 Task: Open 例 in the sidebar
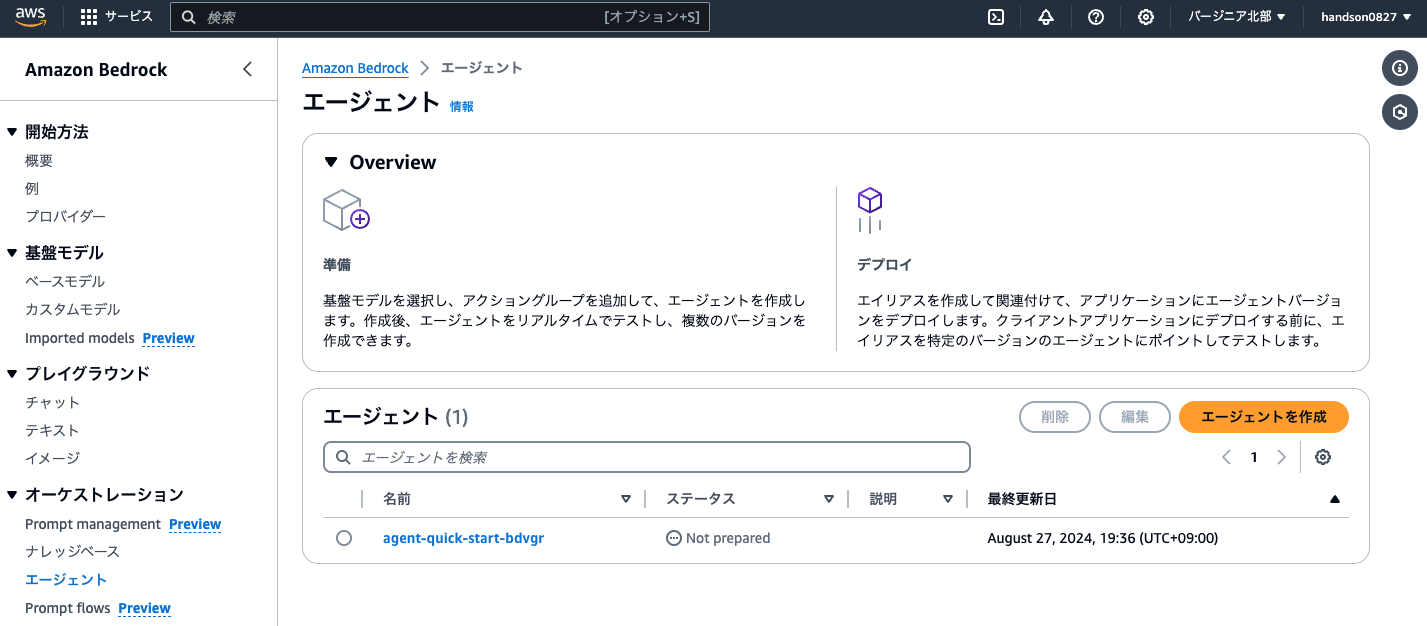(x=32, y=189)
